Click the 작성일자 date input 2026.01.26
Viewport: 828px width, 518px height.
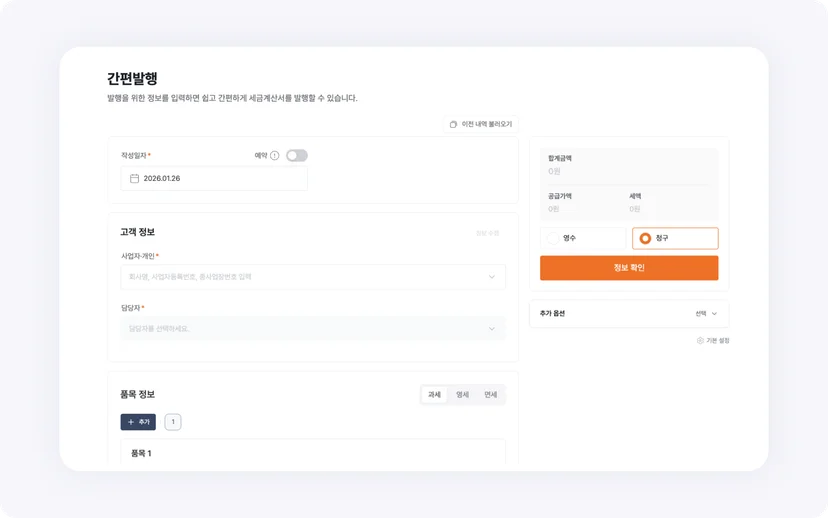tap(214, 178)
